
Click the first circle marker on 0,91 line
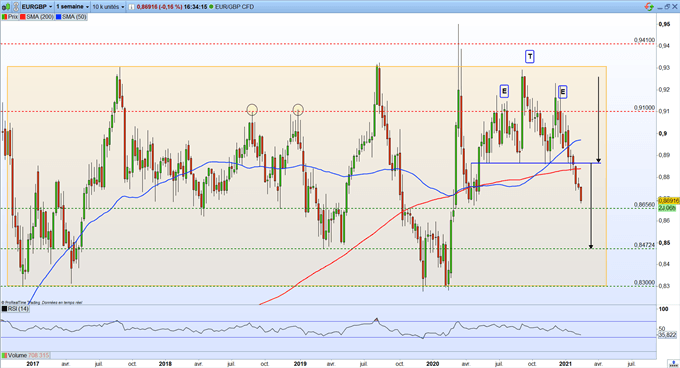[x=252, y=110]
